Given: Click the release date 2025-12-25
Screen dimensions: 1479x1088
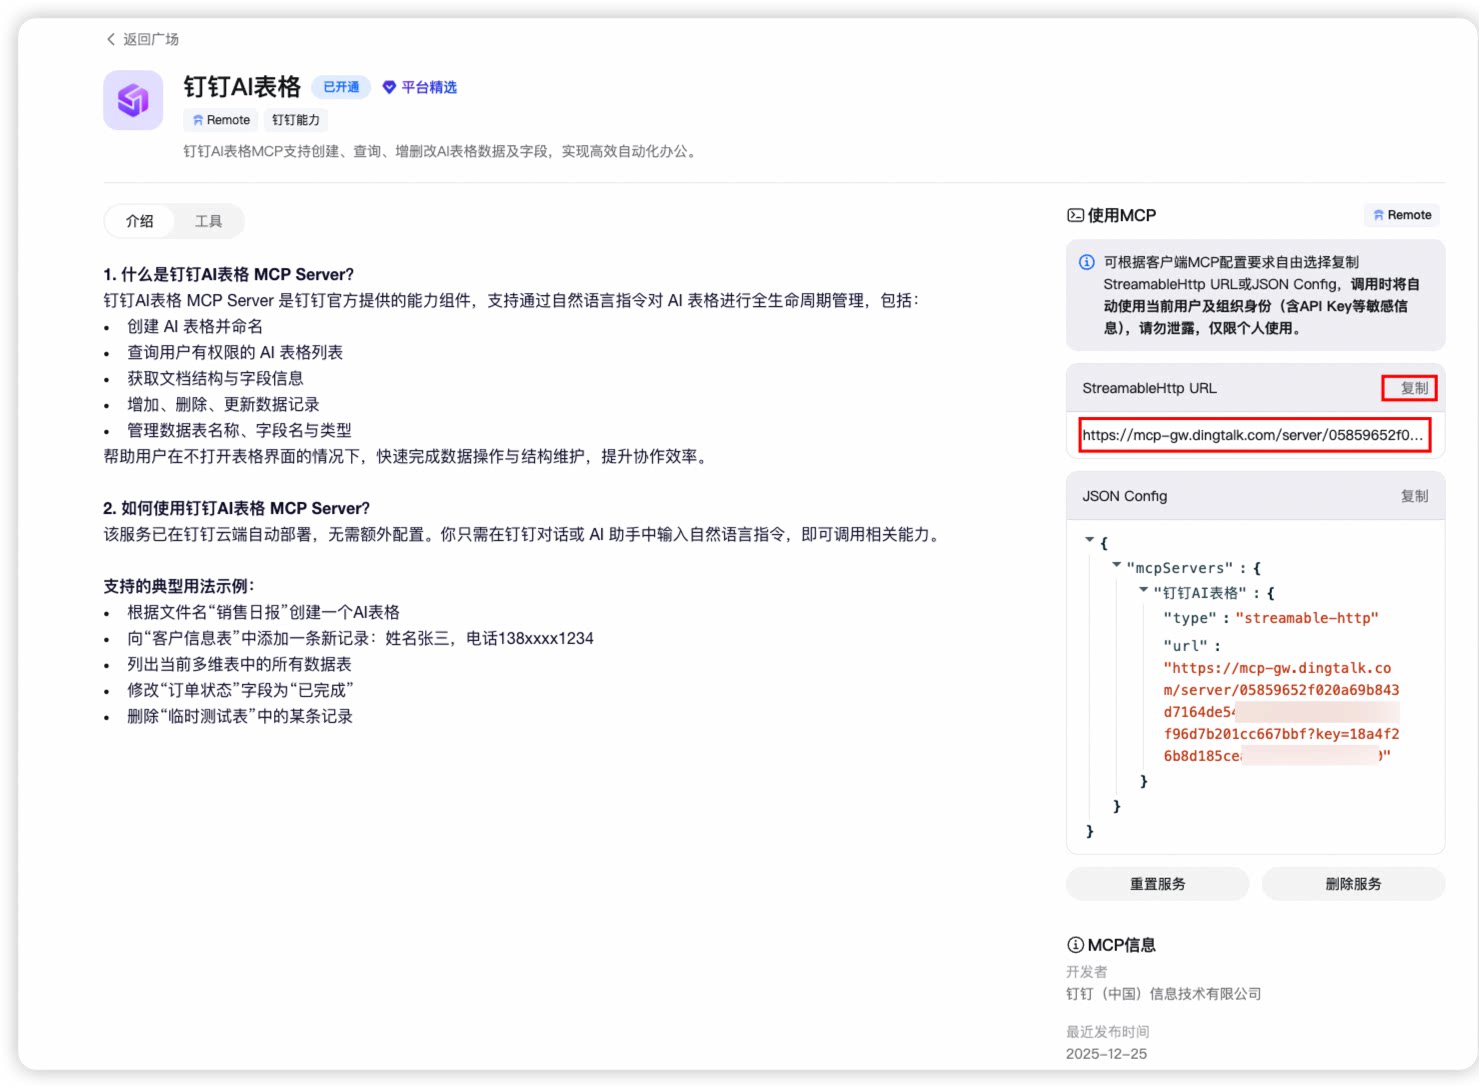Looking at the screenshot, I should coord(1106,1054).
